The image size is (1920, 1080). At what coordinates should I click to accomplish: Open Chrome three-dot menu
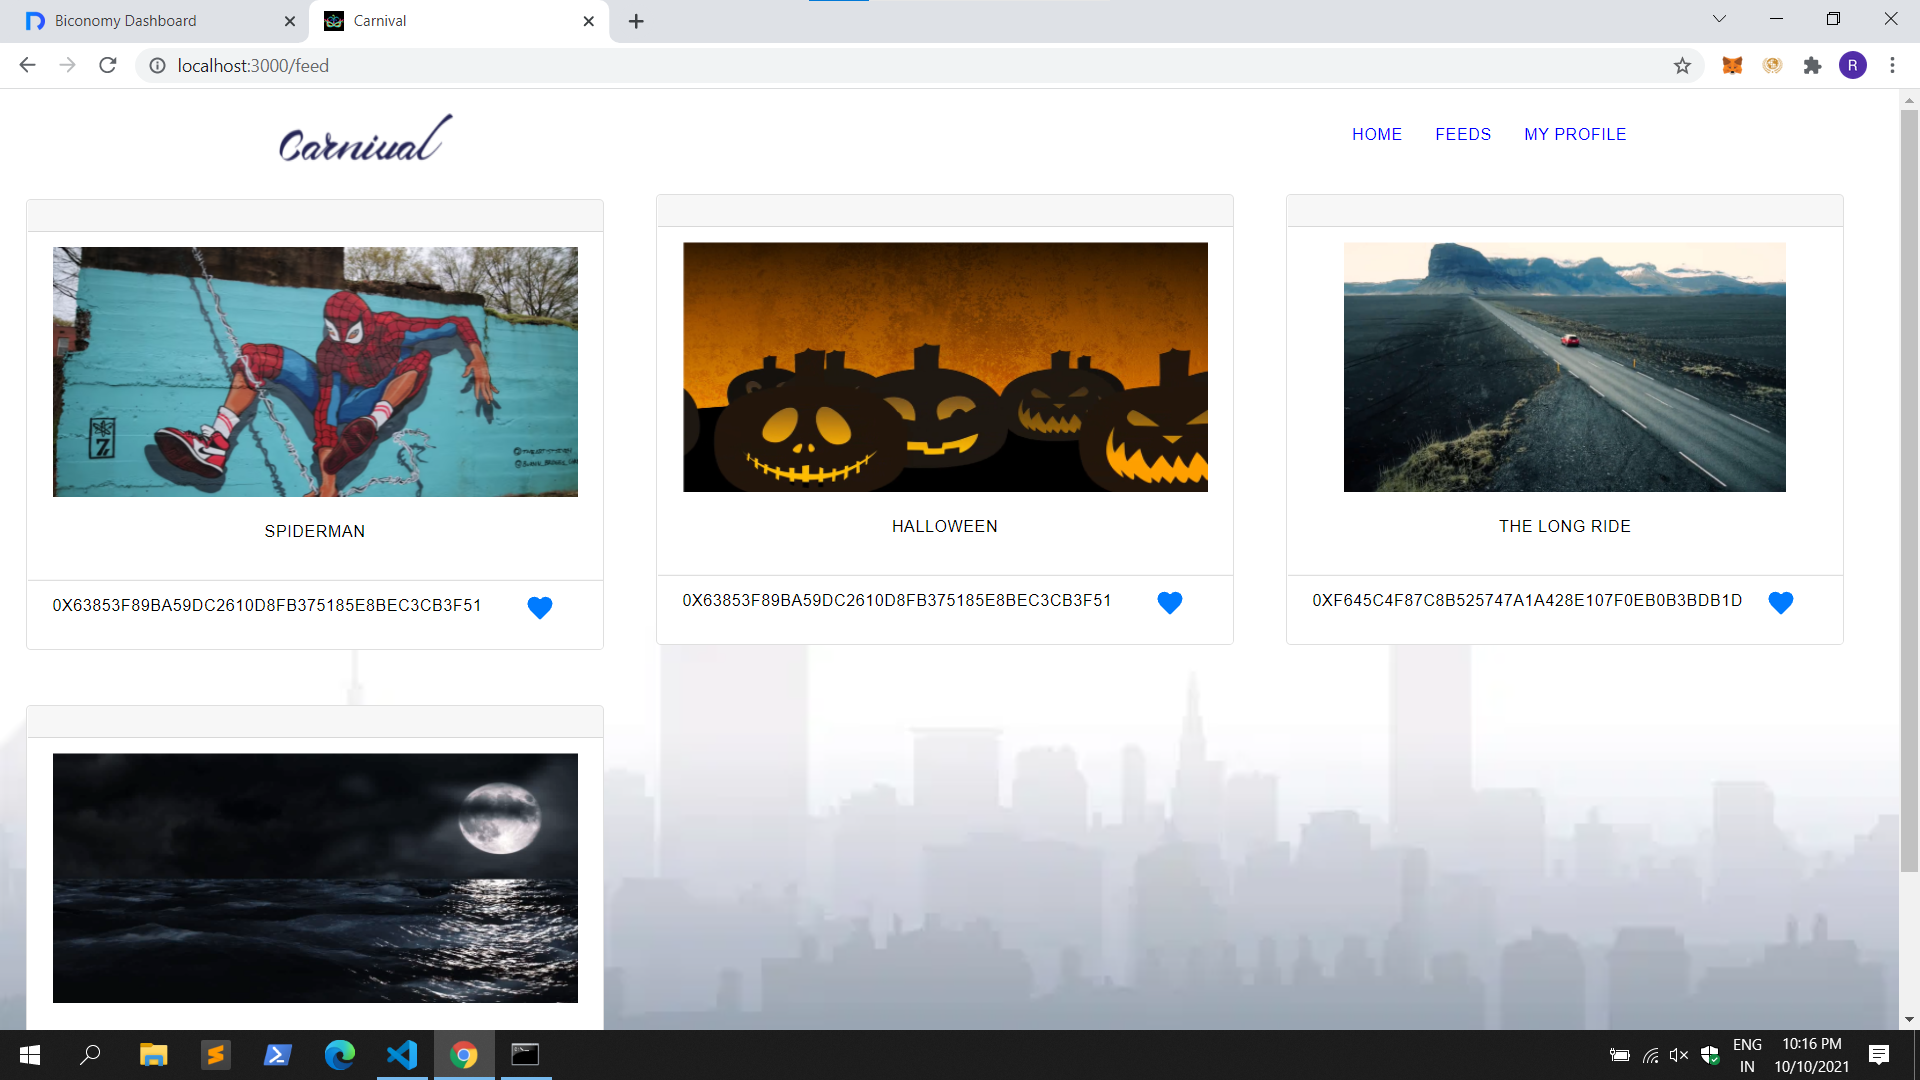coord(1892,66)
